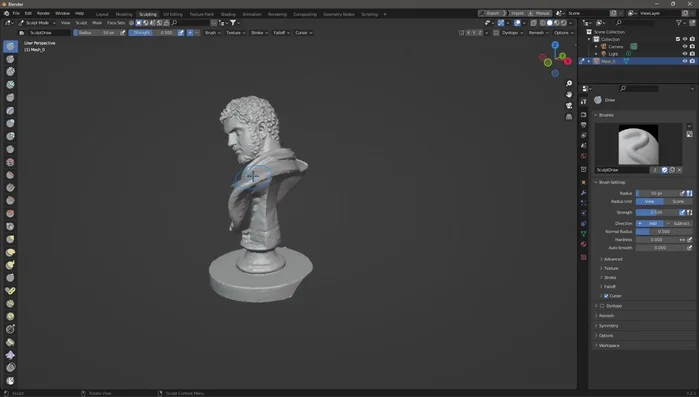The width and height of the screenshot is (699, 397).
Task: Open the Falloff dropdown in header
Action: [x=281, y=33]
